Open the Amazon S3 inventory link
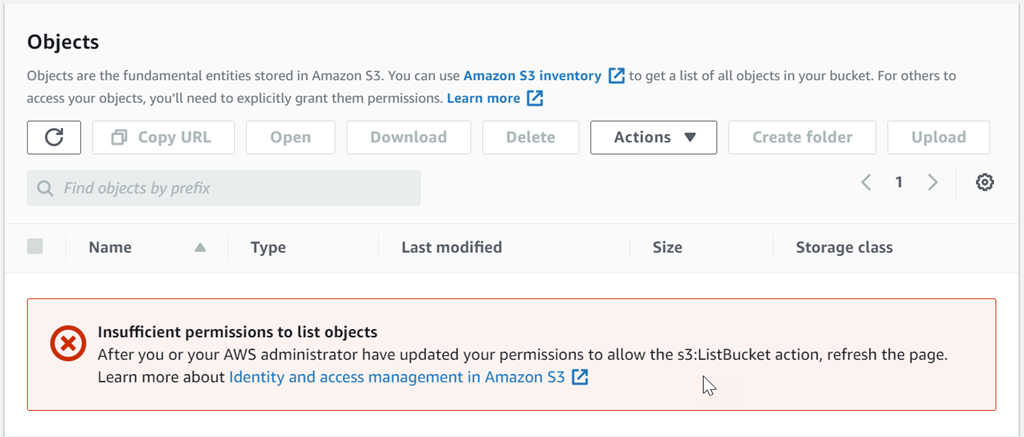The image size is (1024, 437). tap(532, 76)
